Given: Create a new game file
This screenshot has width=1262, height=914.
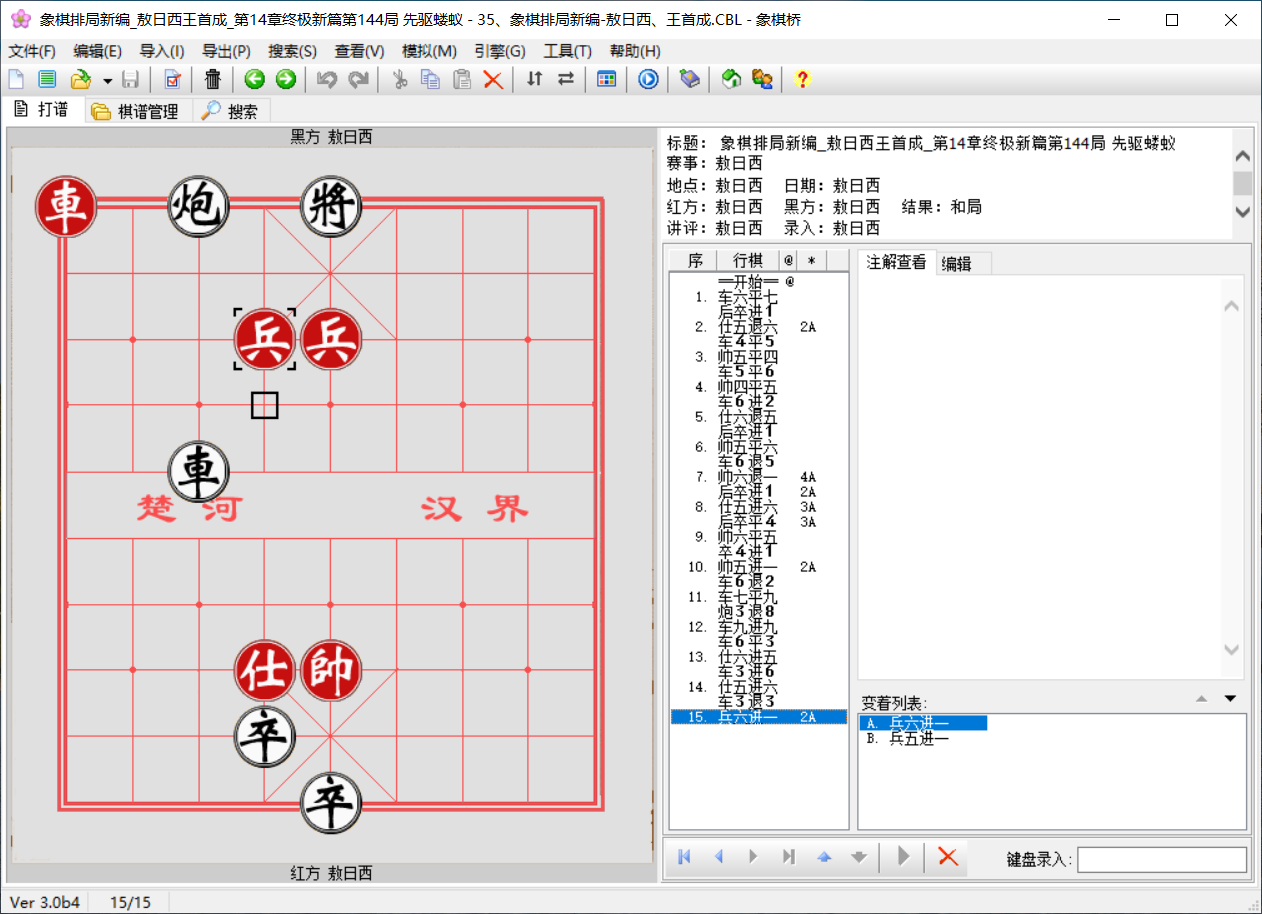Looking at the screenshot, I should pyautogui.click(x=15, y=80).
